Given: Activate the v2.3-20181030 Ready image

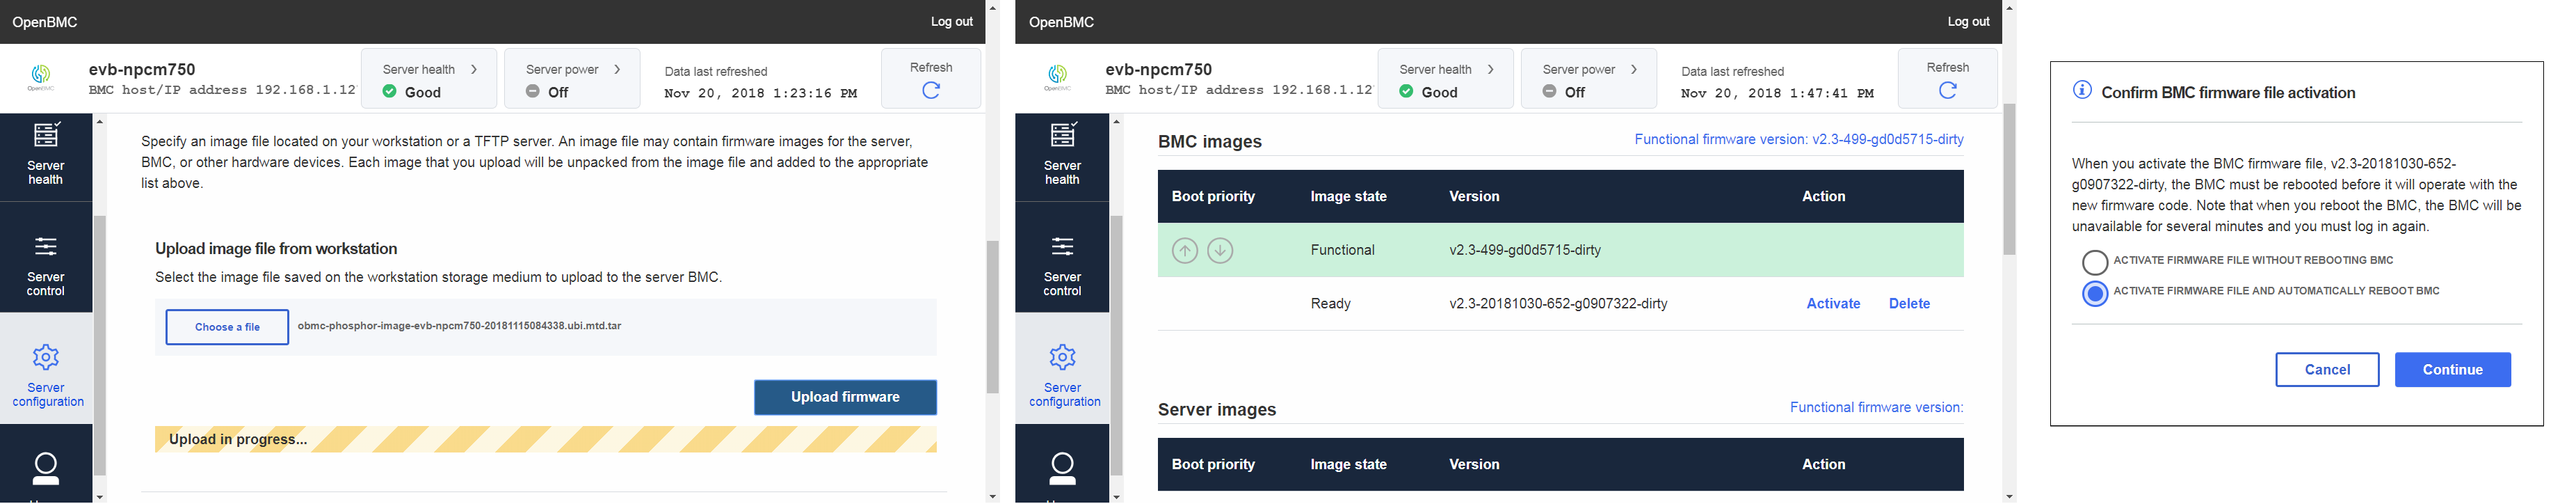Looking at the screenshot, I should coord(1832,304).
